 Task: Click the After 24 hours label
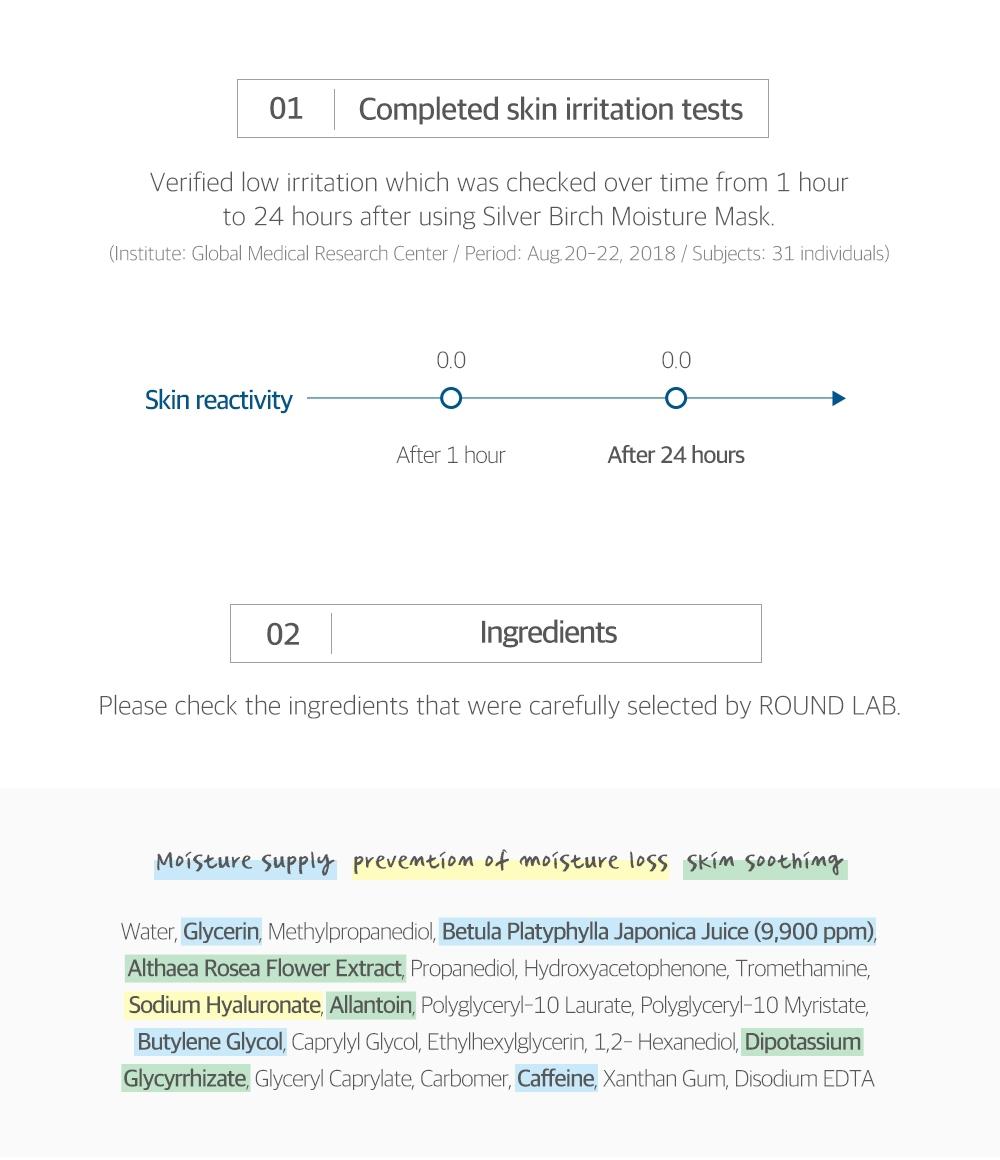[x=676, y=455]
